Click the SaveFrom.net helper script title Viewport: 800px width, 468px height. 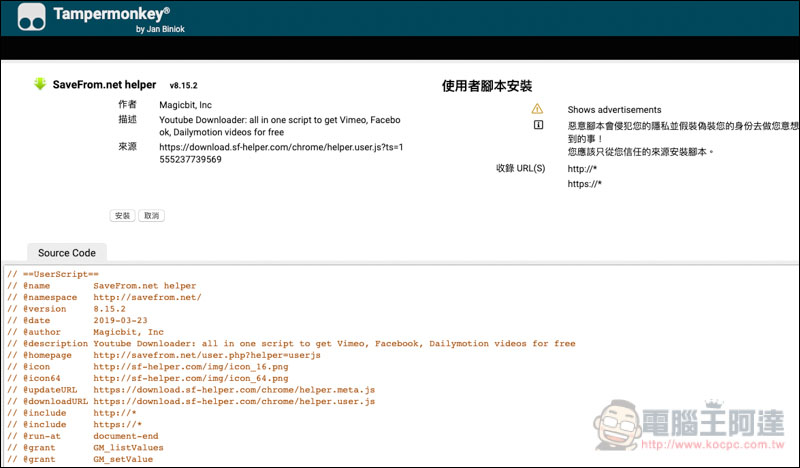[x=103, y=85]
